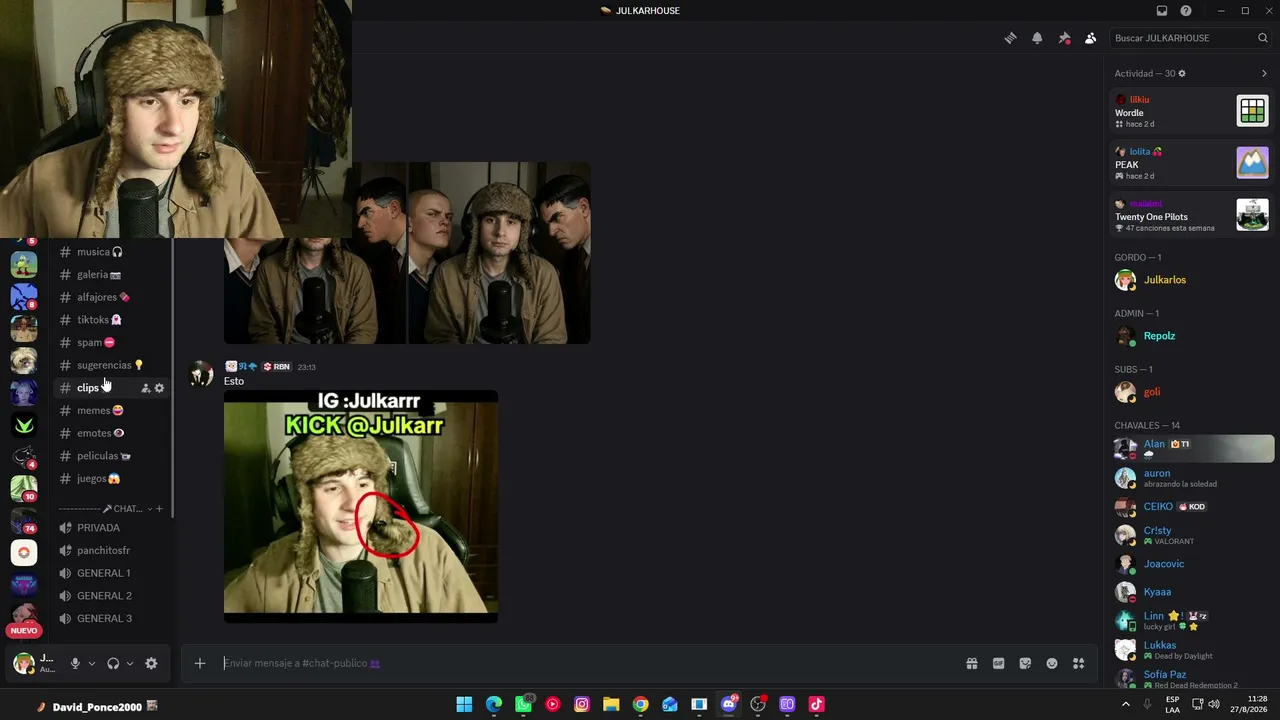Open the Discord inbox icon

click(1162, 11)
